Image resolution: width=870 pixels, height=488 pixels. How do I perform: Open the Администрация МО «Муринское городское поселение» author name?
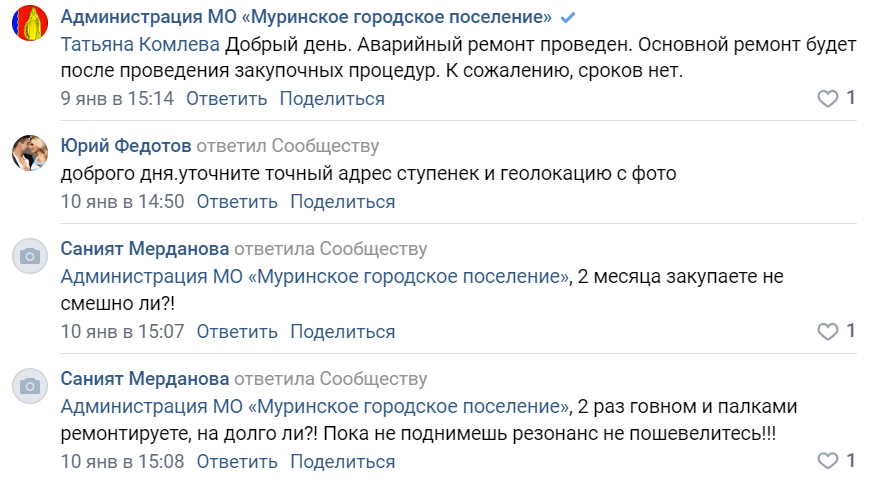(306, 18)
